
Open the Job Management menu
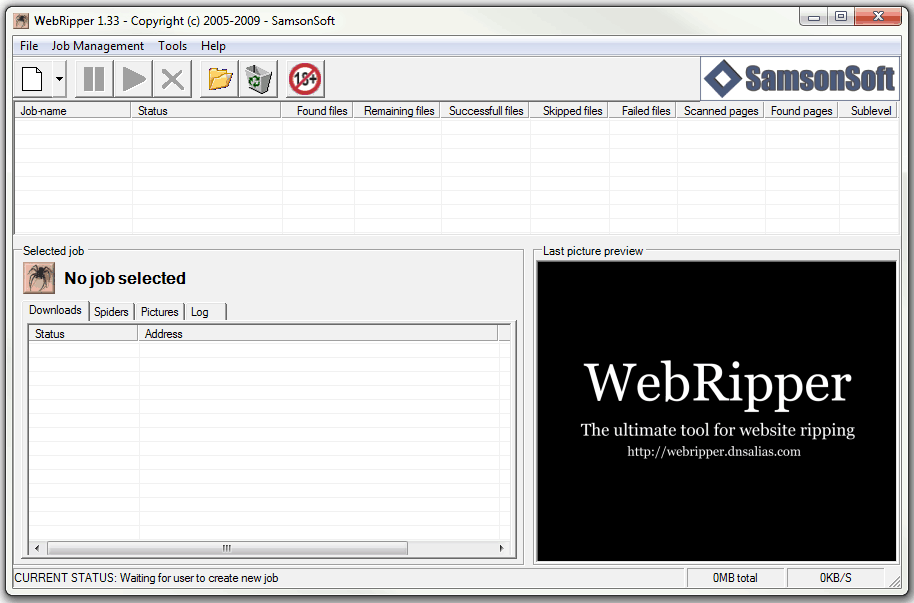coord(98,46)
